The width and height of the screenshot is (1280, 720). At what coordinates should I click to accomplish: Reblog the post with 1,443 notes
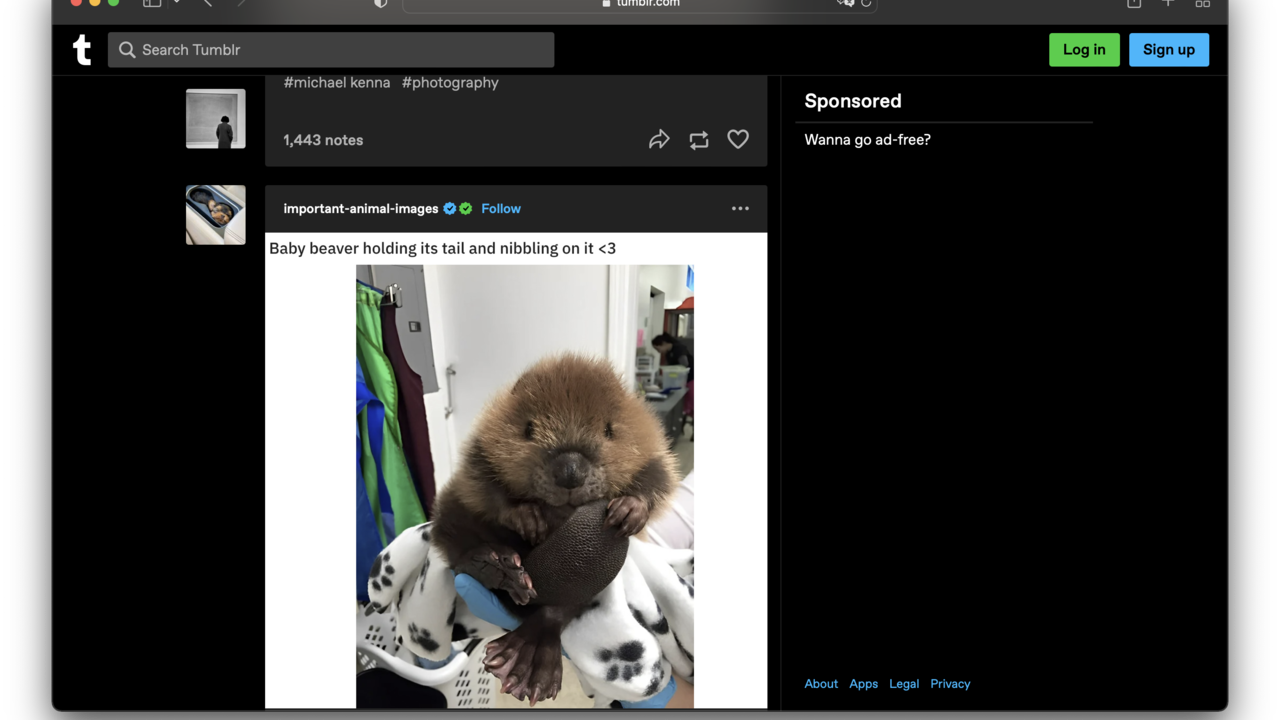[x=699, y=140]
